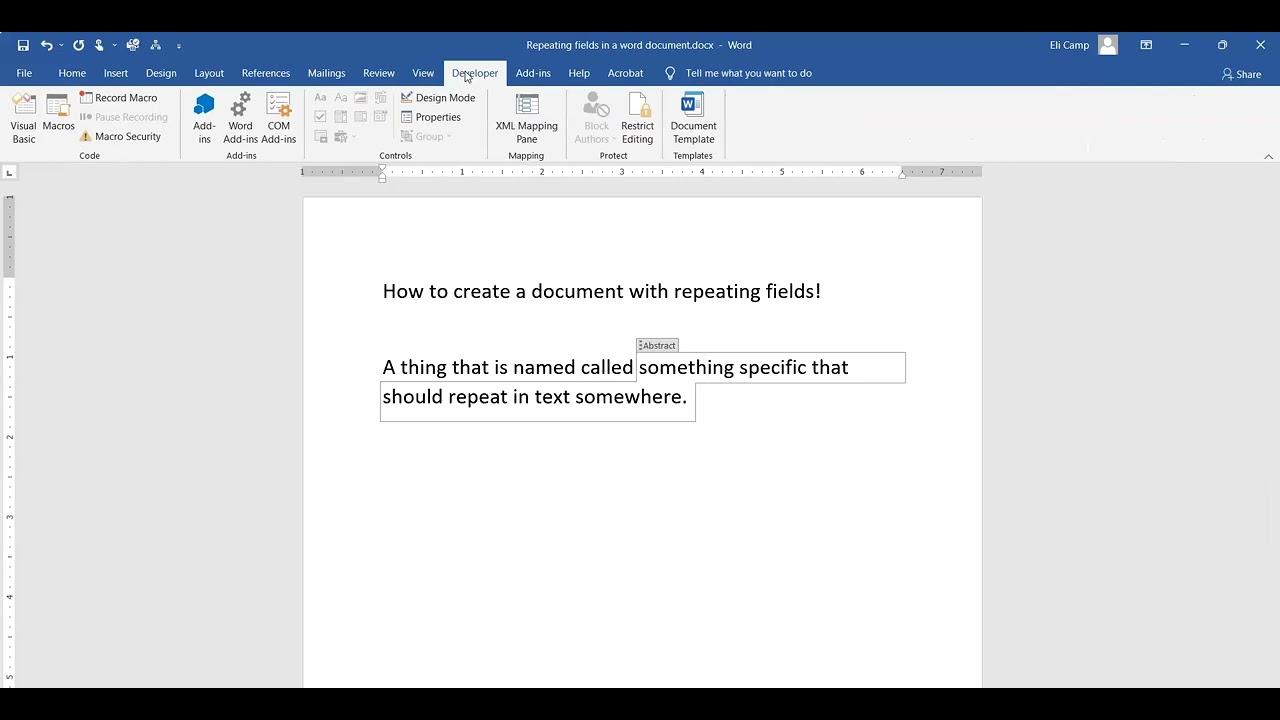Insert a Rich Text content control
Image resolution: width=1280 pixels, height=720 pixels.
pyautogui.click(x=320, y=98)
